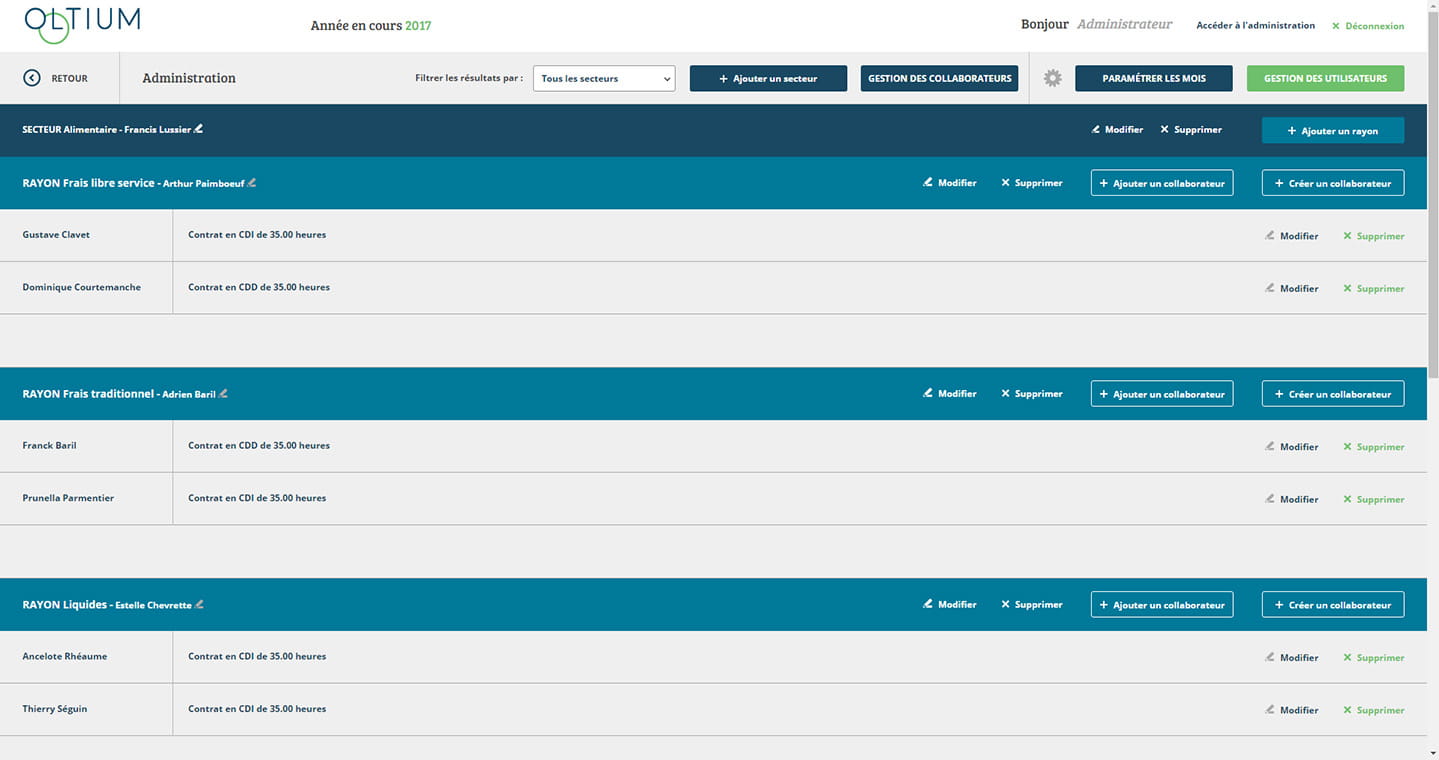Create collaborateur in Frais traditionnel

[x=1333, y=394]
